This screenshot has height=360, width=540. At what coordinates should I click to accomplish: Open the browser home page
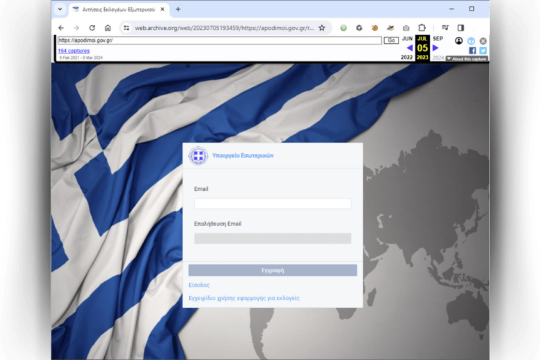coord(108,28)
